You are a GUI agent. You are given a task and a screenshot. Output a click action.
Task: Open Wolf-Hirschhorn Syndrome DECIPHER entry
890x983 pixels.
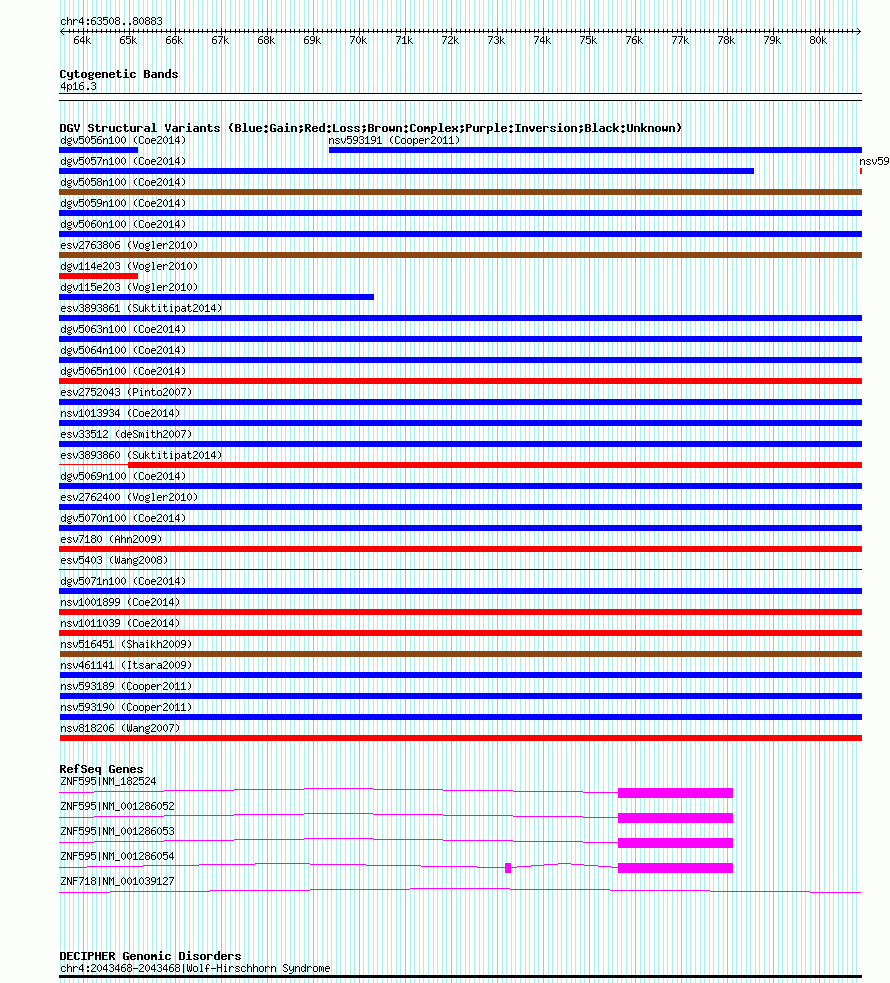[x=195, y=969]
